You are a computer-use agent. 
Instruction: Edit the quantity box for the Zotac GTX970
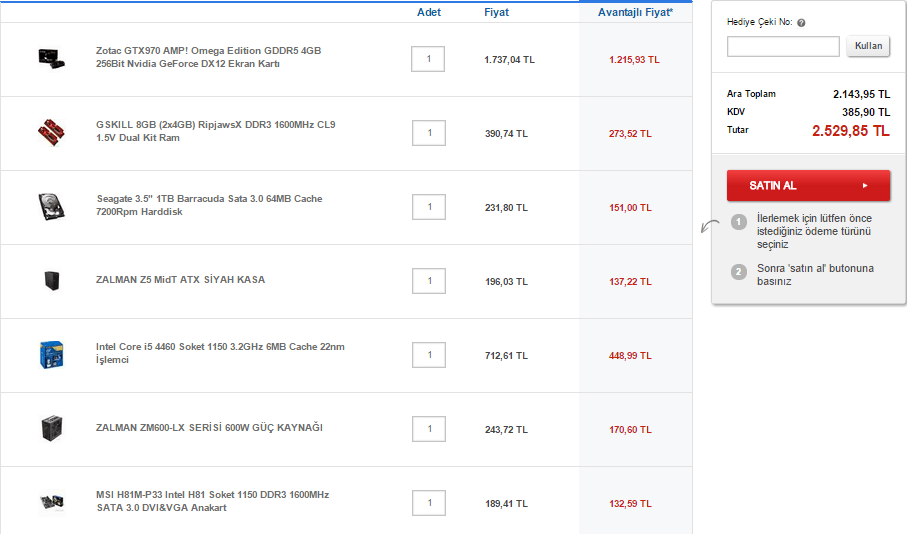(x=428, y=59)
